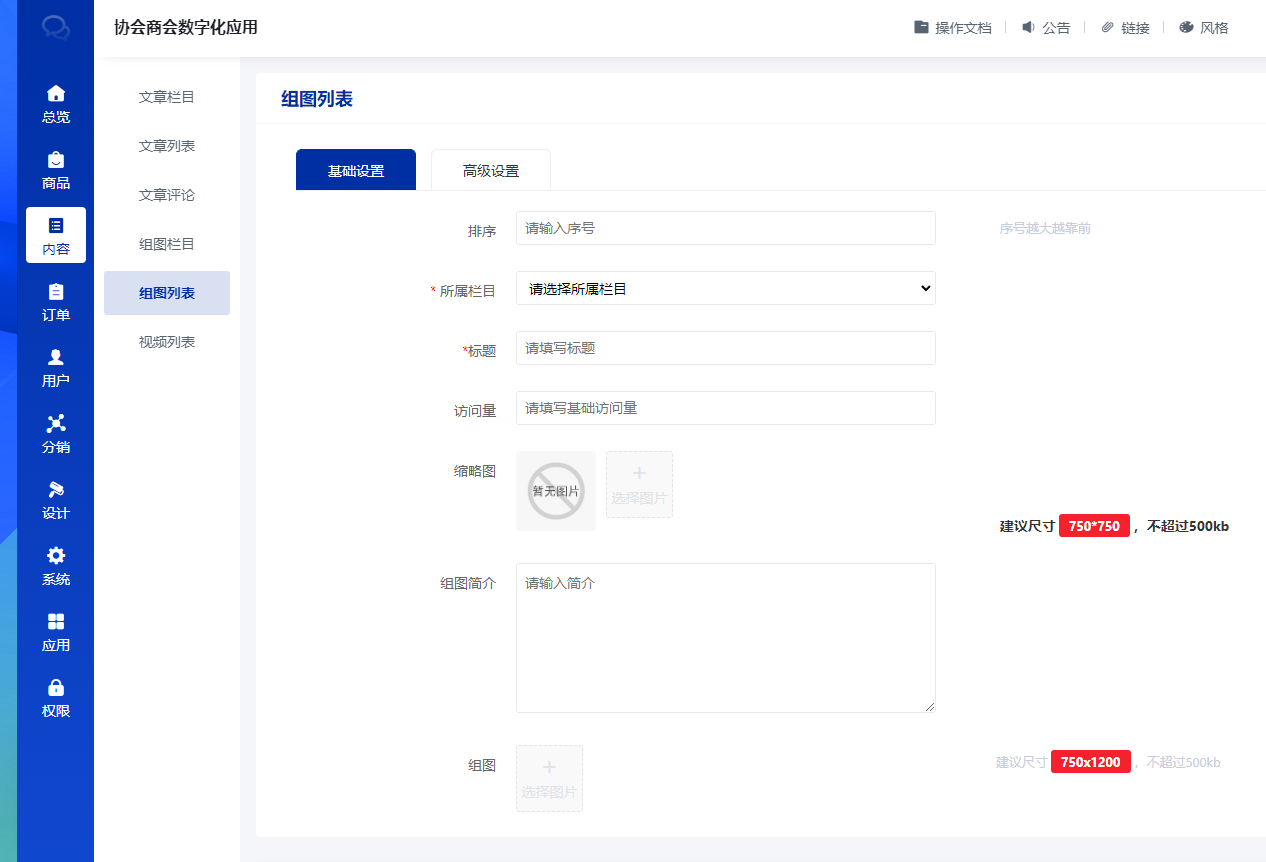Screen dimensions: 1266x862
Task: Open the 用户 person icon
Action: pyautogui.click(x=56, y=358)
